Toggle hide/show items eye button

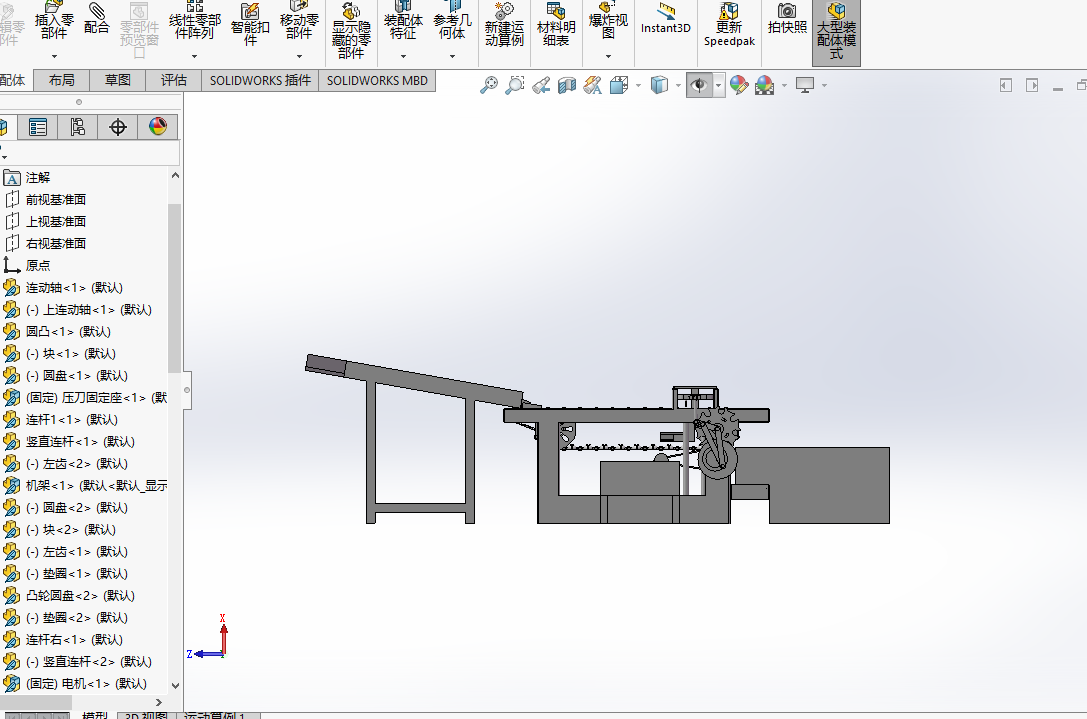tap(699, 86)
